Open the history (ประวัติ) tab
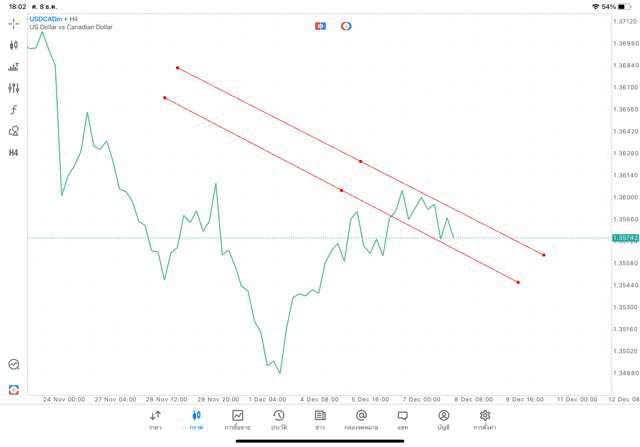640x447 pixels. (x=279, y=420)
